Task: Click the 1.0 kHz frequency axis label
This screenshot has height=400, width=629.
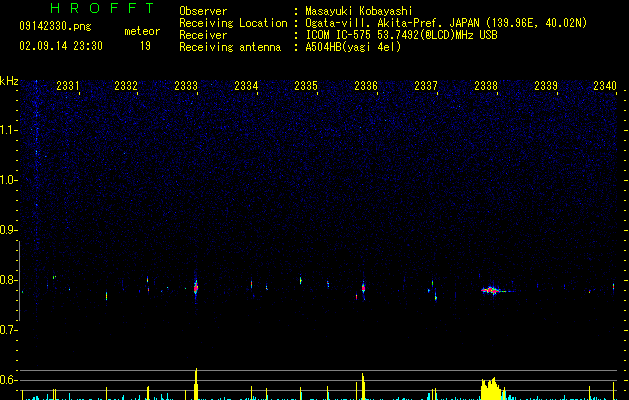Action: tap(8, 180)
